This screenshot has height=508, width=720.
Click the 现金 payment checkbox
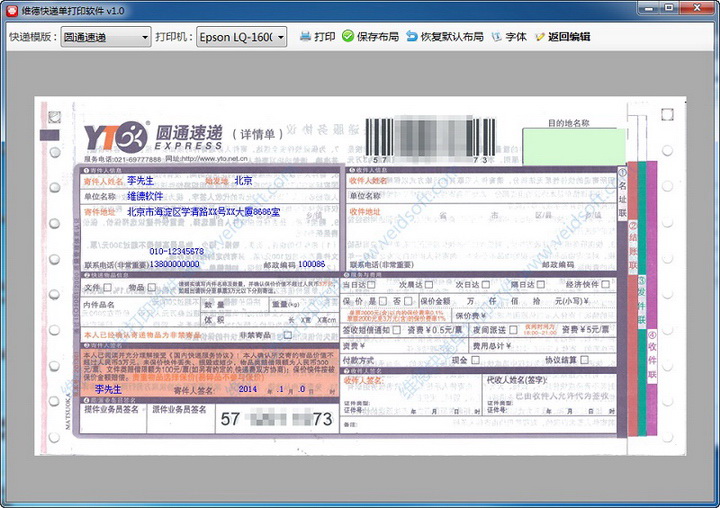point(476,360)
